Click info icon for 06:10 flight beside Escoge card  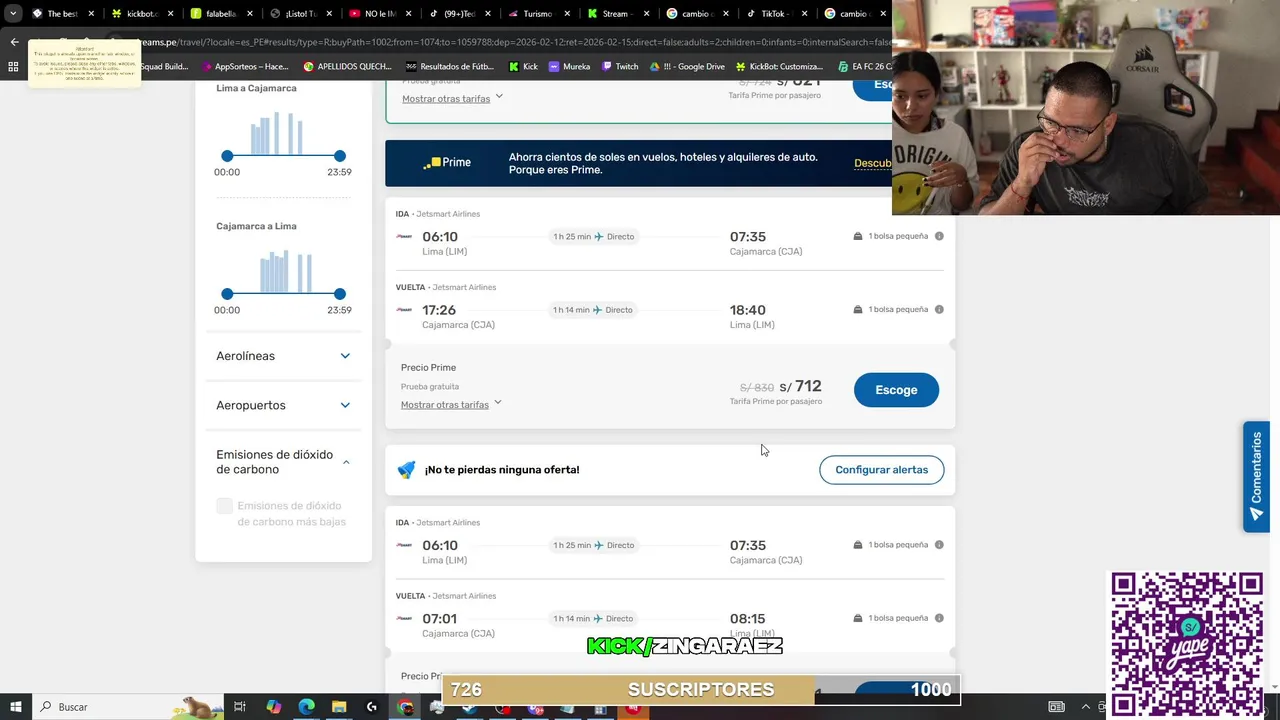tap(939, 236)
